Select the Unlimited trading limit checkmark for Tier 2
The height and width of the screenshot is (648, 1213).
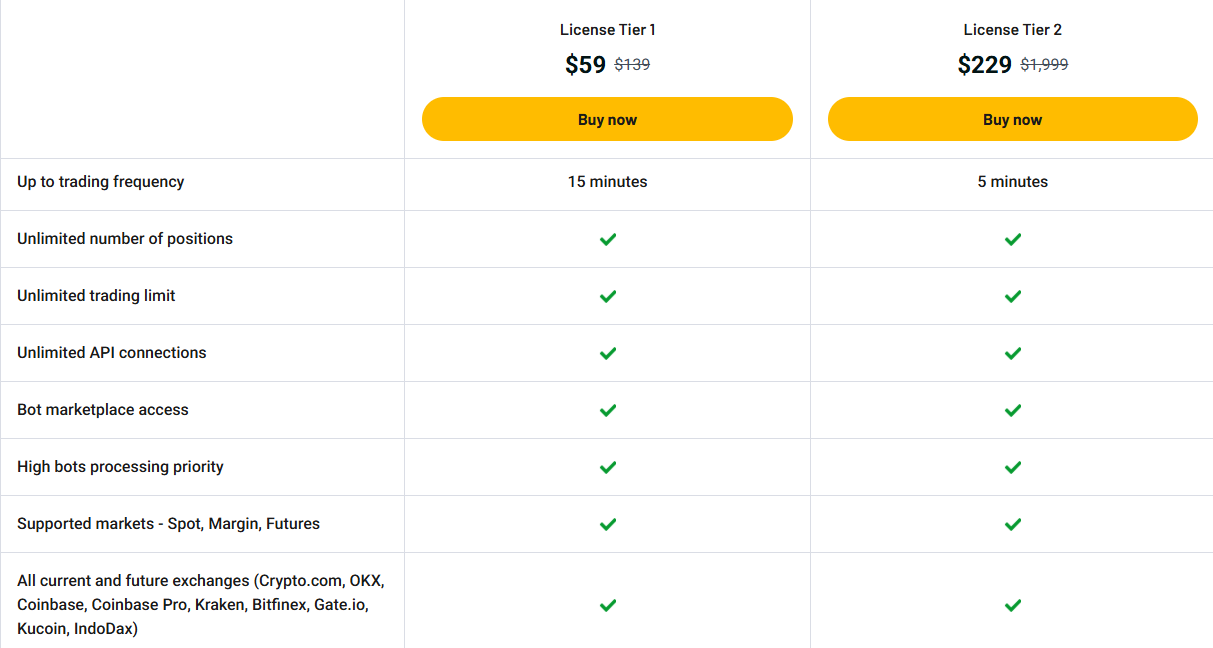(1012, 296)
